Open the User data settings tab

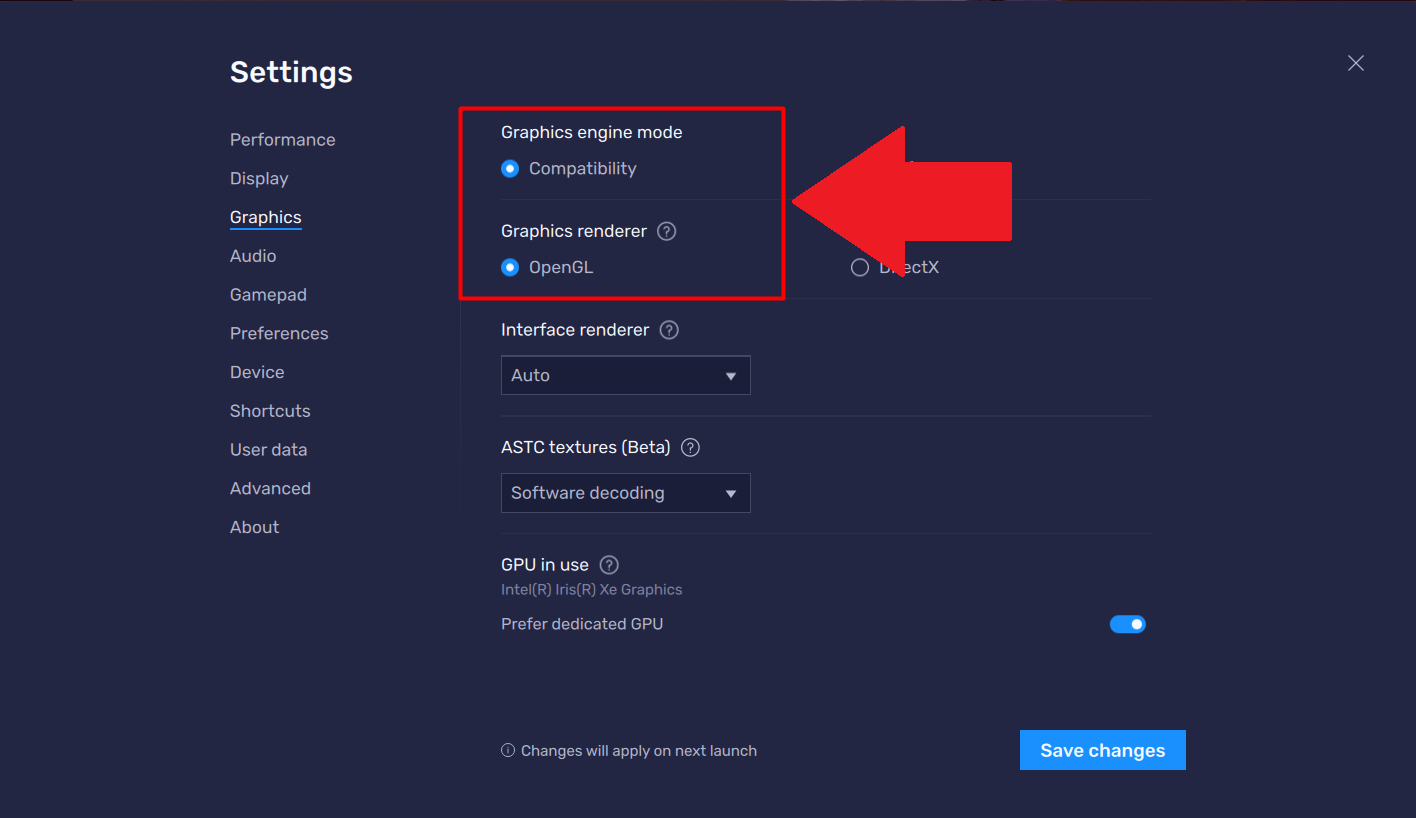click(268, 450)
